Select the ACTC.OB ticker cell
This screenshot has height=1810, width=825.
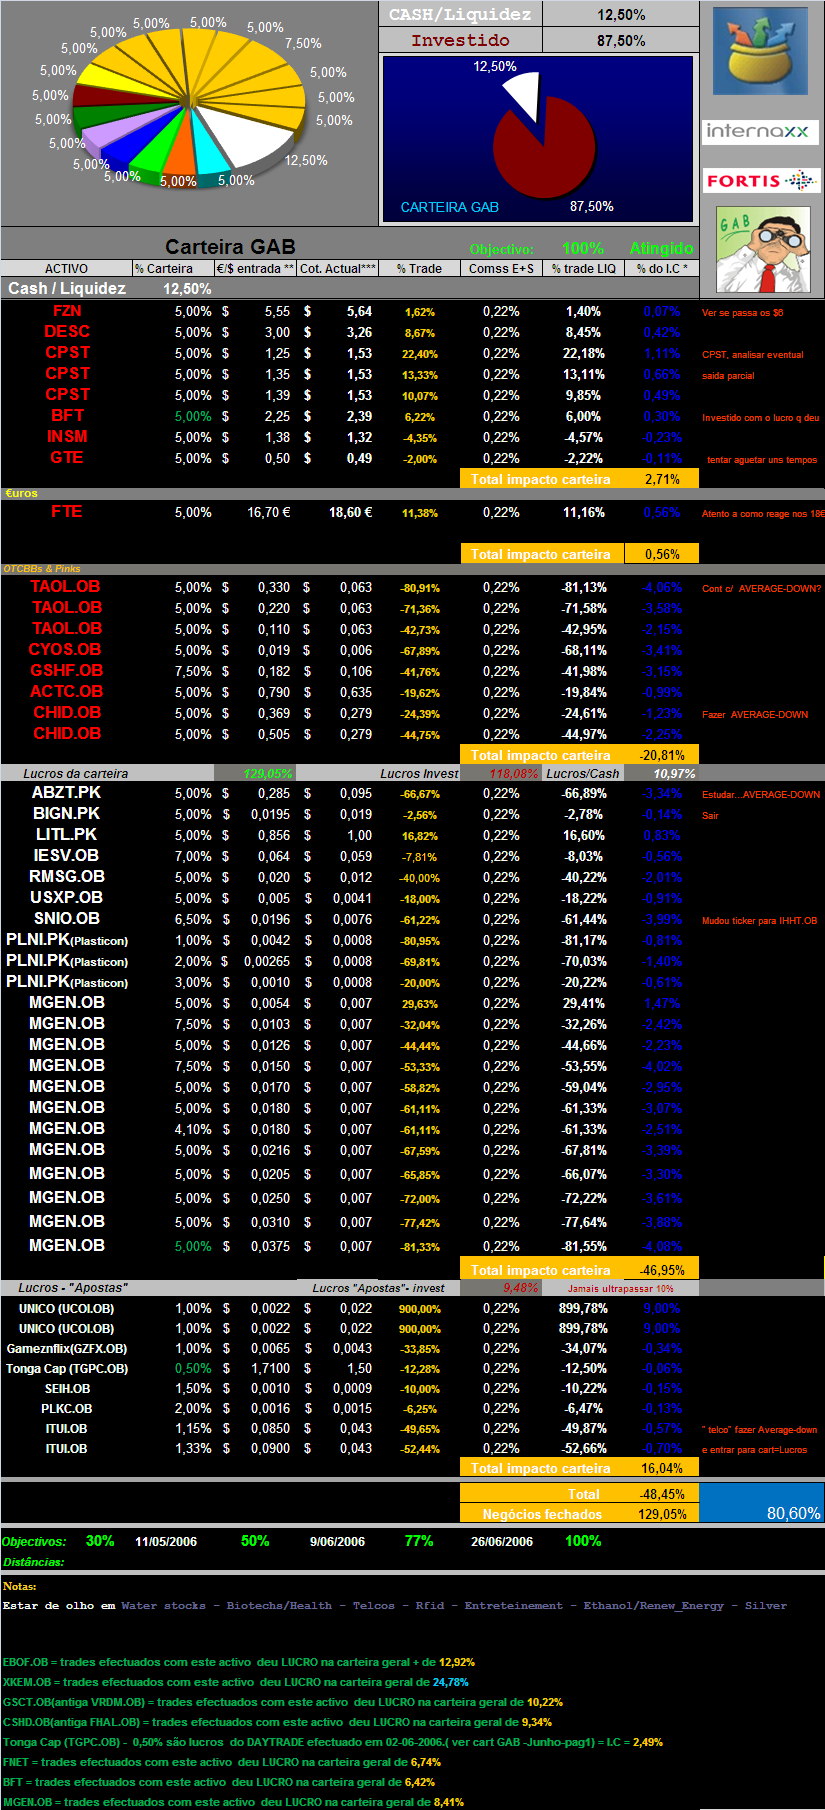coord(67,692)
